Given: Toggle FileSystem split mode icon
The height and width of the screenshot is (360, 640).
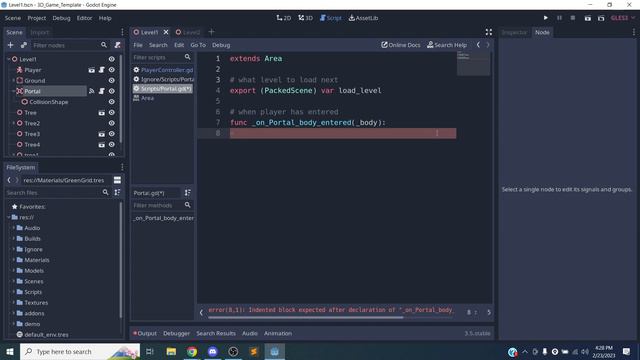Looking at the screenshot, I should point(118,180).
